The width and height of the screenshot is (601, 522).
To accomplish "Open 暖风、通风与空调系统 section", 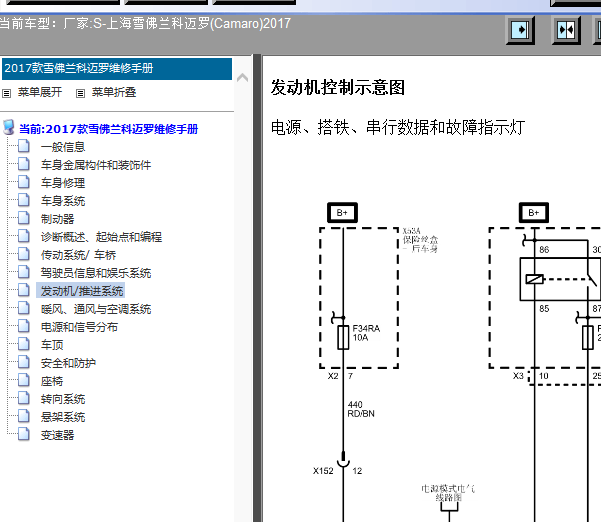I will [x=96, y=309].
